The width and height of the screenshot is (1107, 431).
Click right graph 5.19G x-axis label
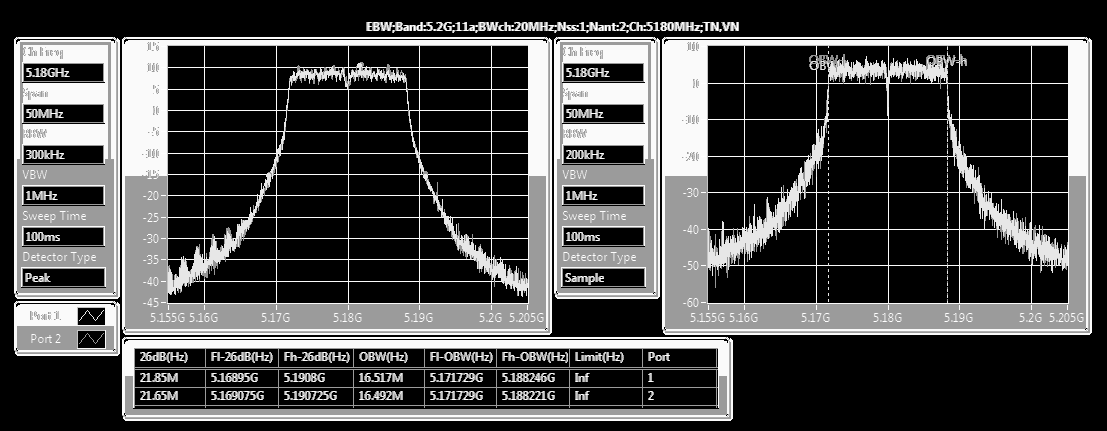pyautogui.click(x=959, y=318)
